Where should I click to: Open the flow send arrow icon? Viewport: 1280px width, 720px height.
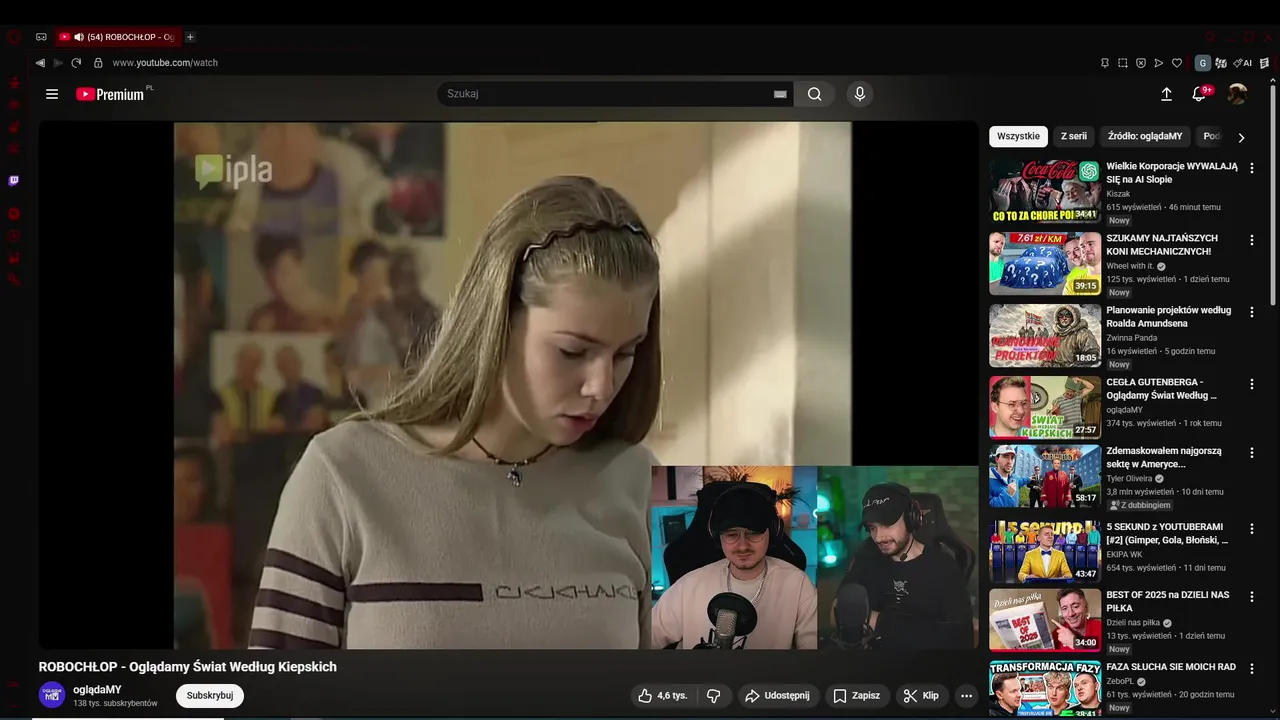(x=1159, y=63)
